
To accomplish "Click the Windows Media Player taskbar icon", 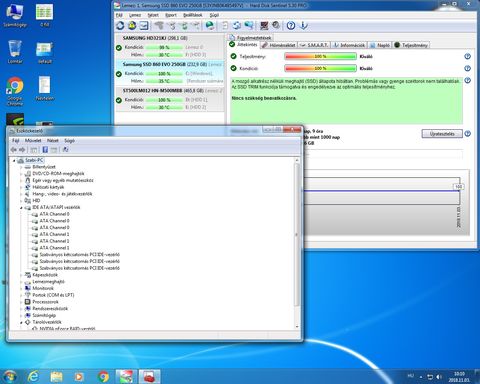I will tap(79, 377).
